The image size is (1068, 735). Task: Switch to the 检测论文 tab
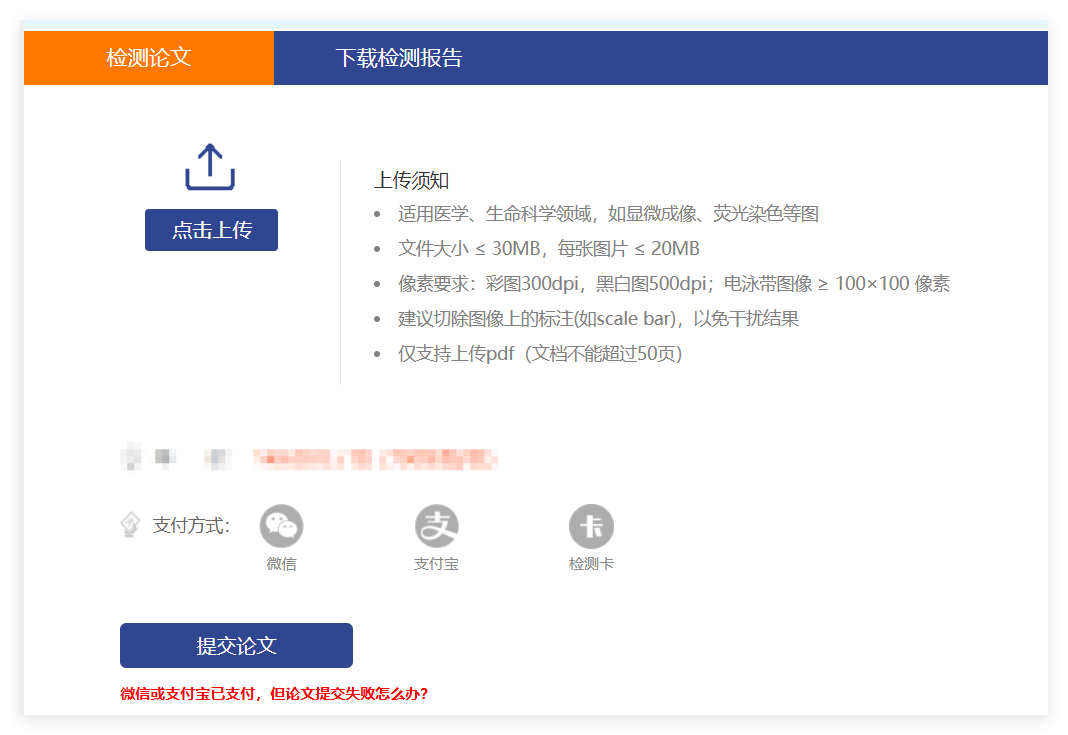[x=148, y=58]
